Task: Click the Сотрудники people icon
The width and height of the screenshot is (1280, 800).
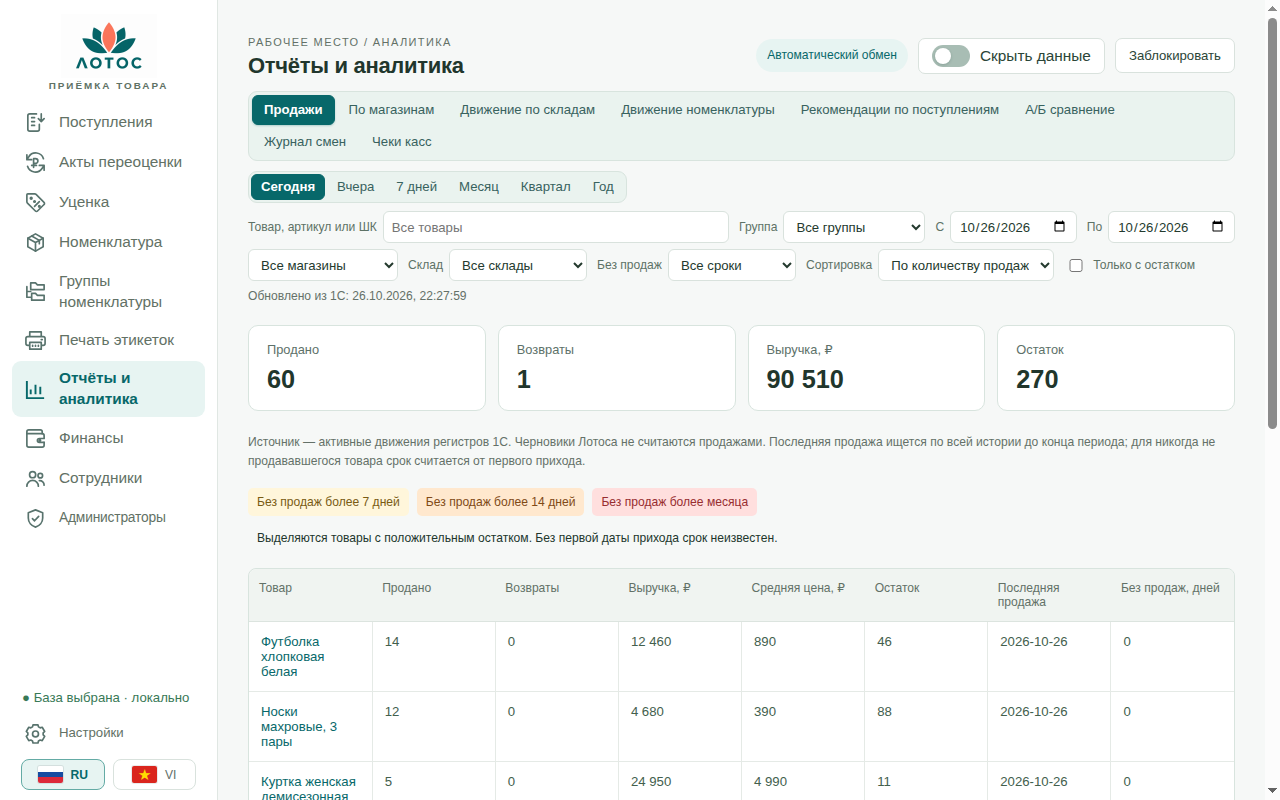Action: tap(36, 478)
